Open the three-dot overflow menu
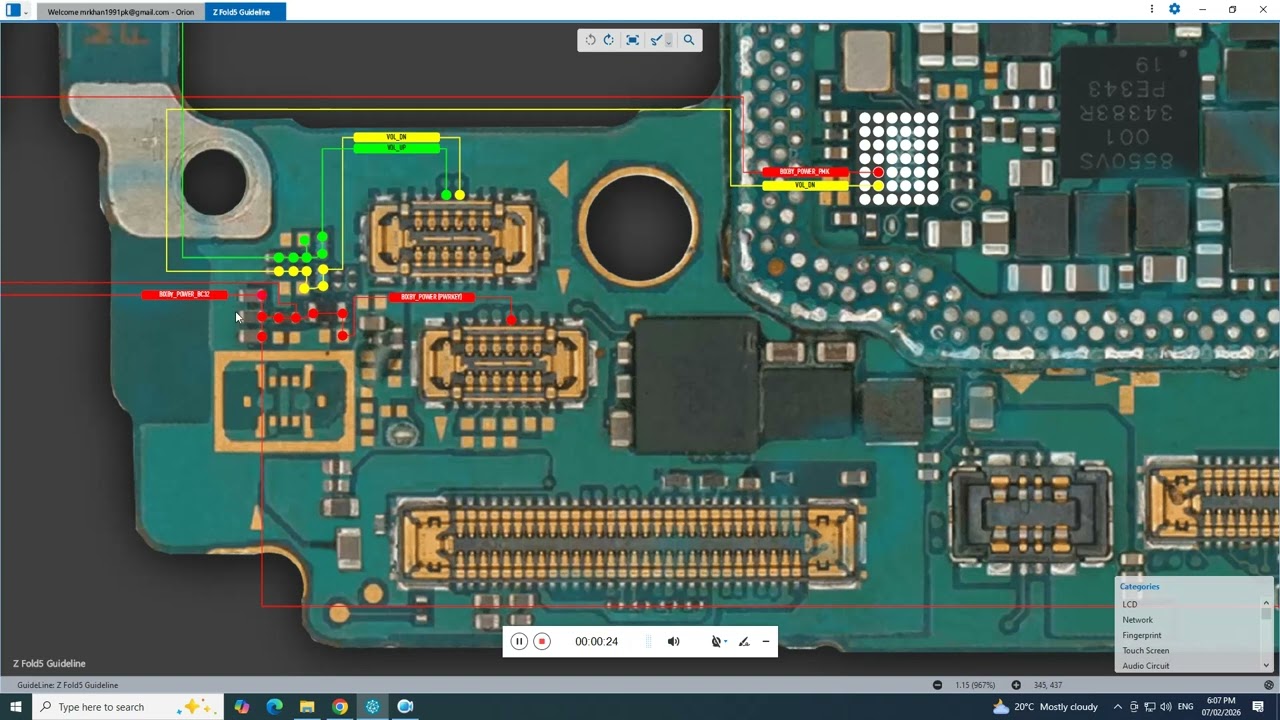 pyautogui.click(x=1151, y=8)
